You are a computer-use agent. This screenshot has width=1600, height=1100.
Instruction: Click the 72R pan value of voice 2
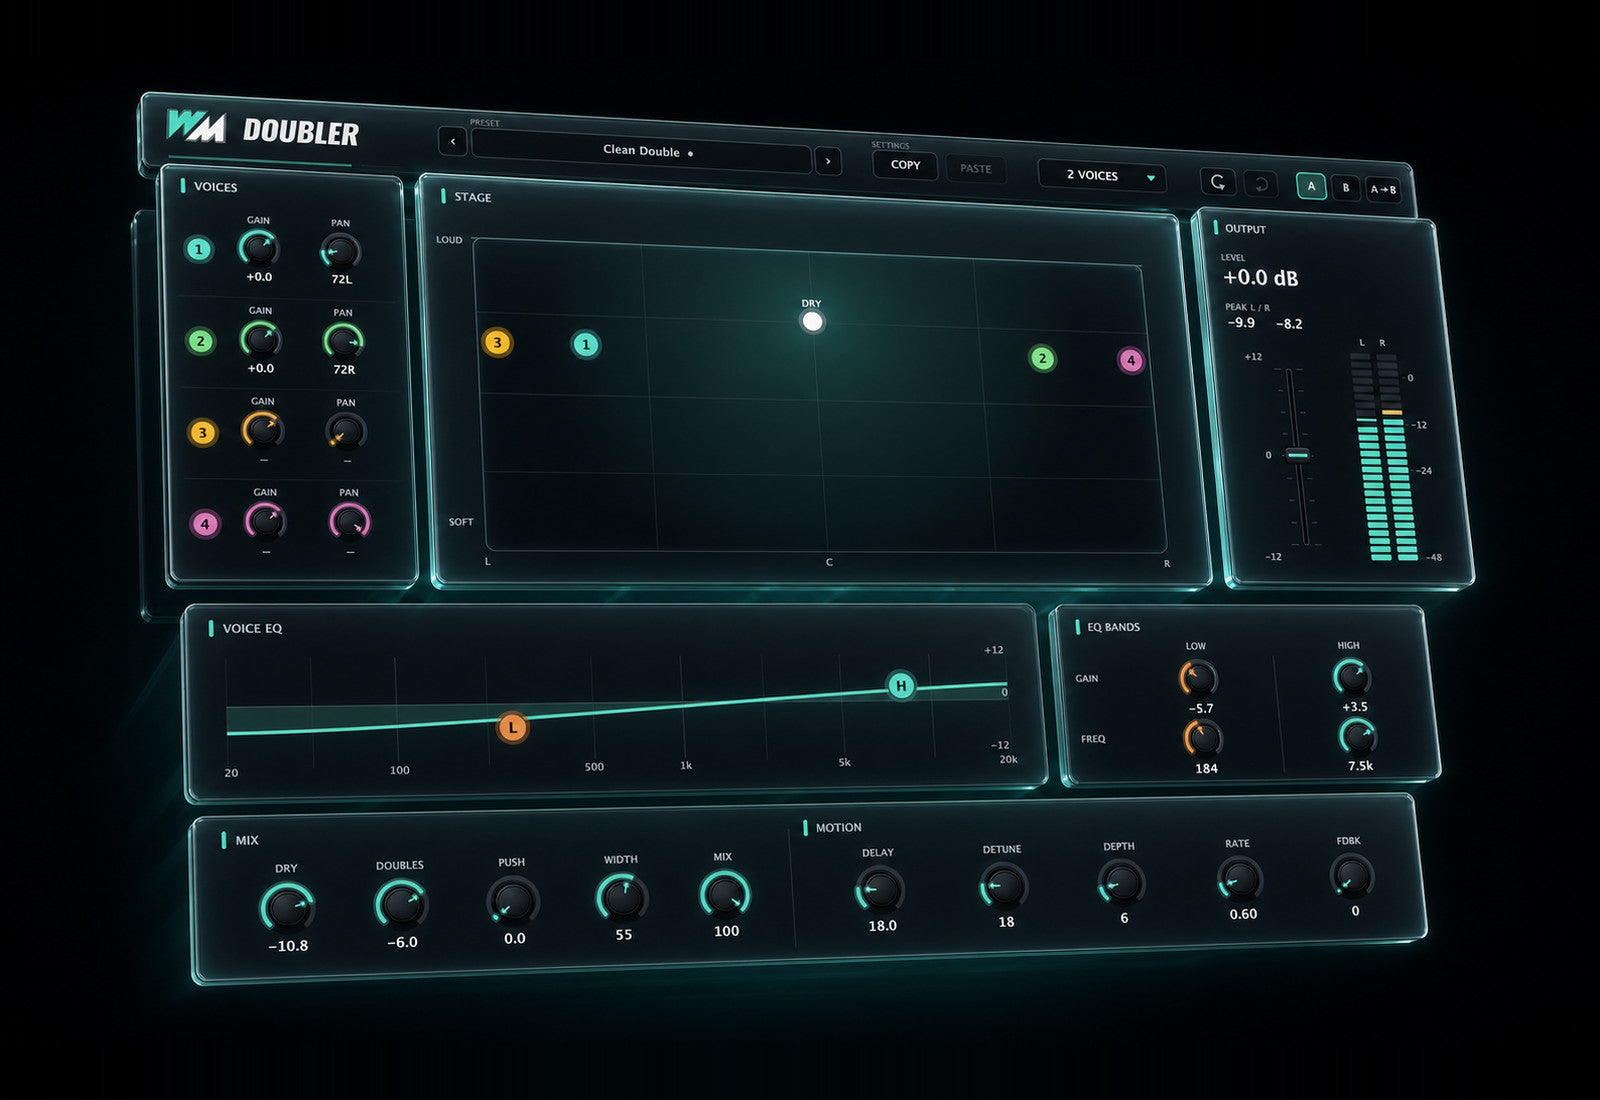(344, 370)
